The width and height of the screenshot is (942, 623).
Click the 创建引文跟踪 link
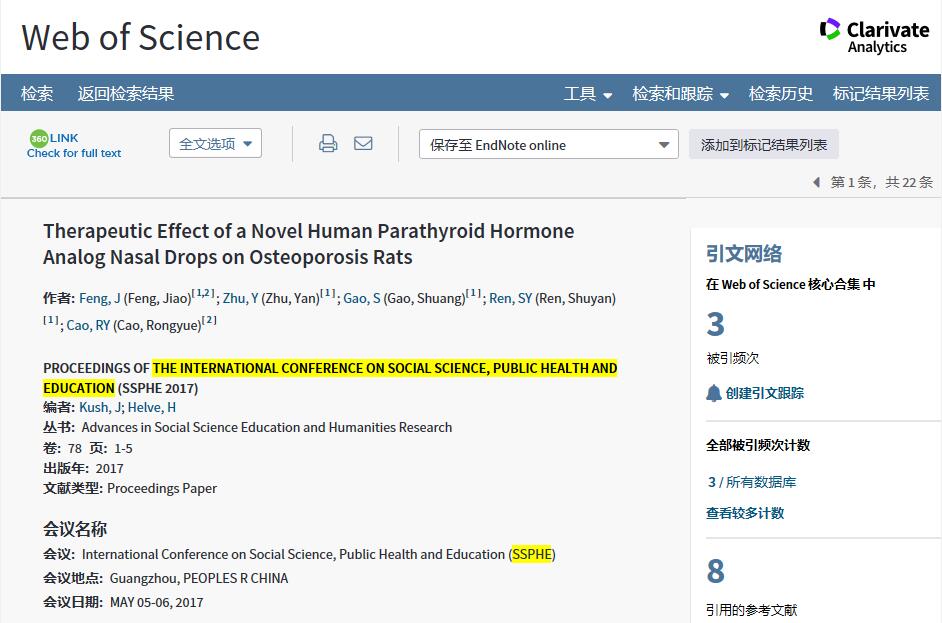pyautogui.click(x=764, y=394)
